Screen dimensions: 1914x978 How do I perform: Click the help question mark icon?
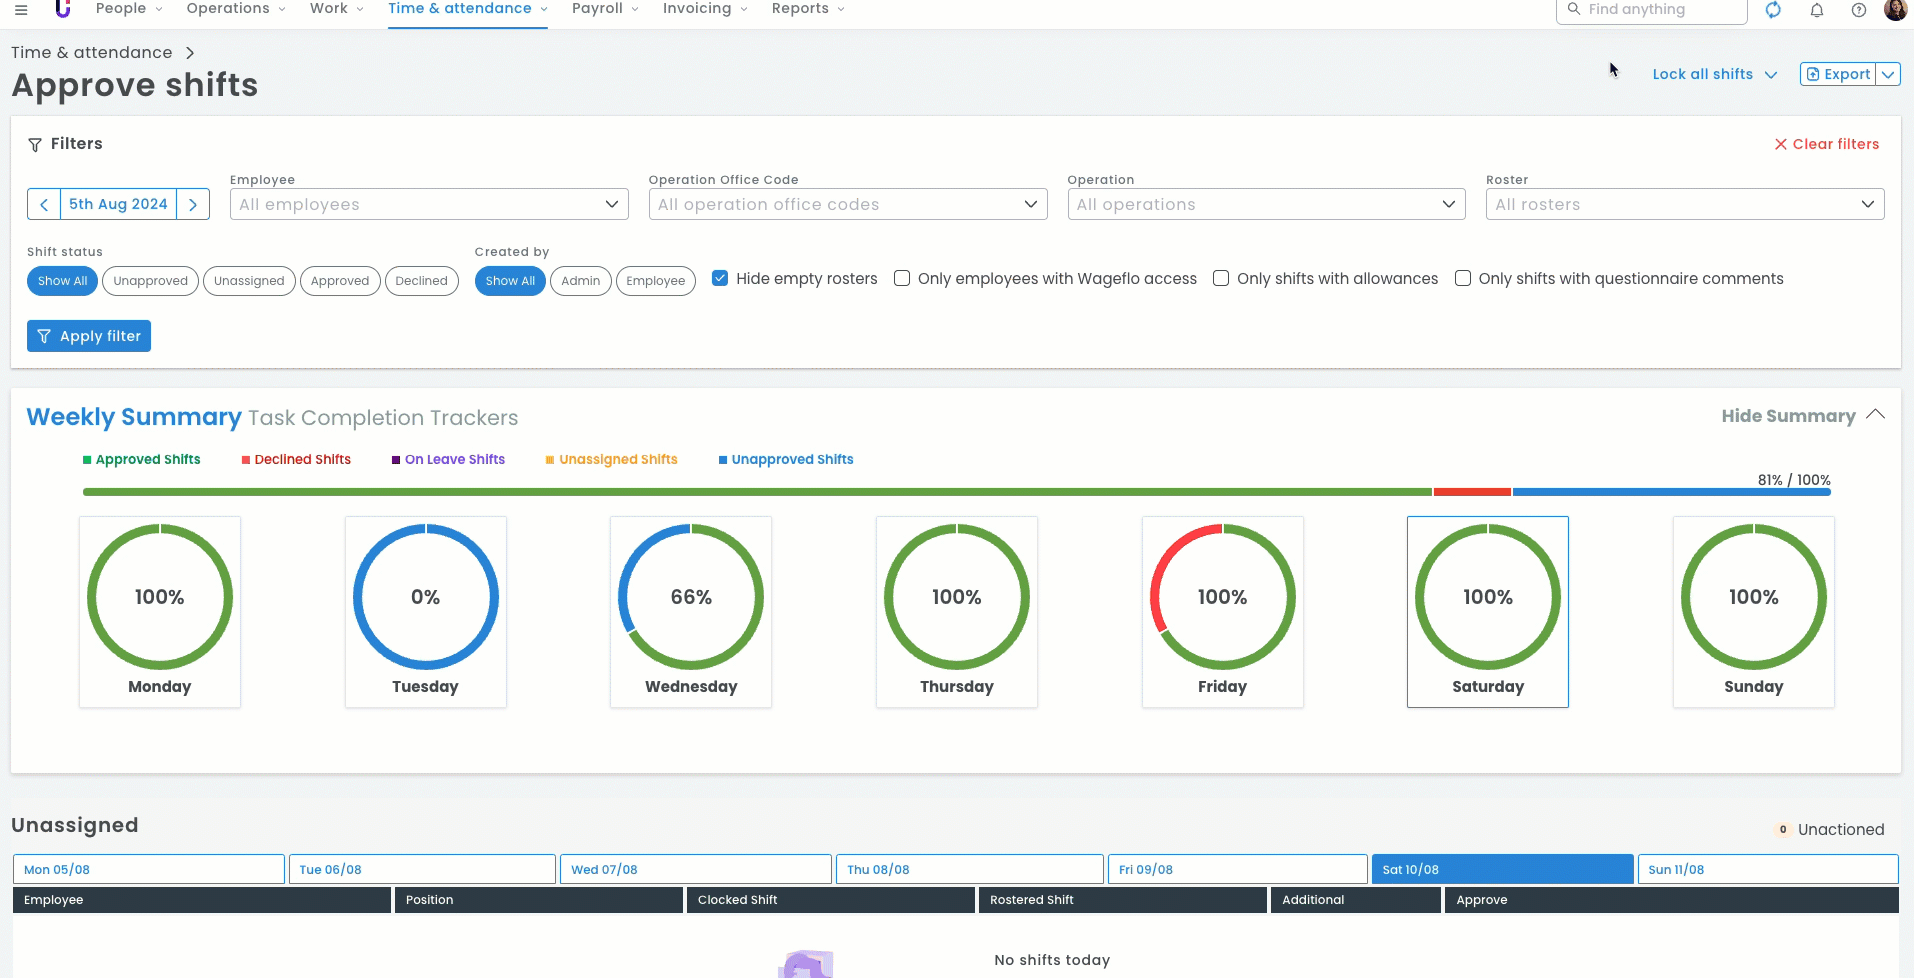1858,10
